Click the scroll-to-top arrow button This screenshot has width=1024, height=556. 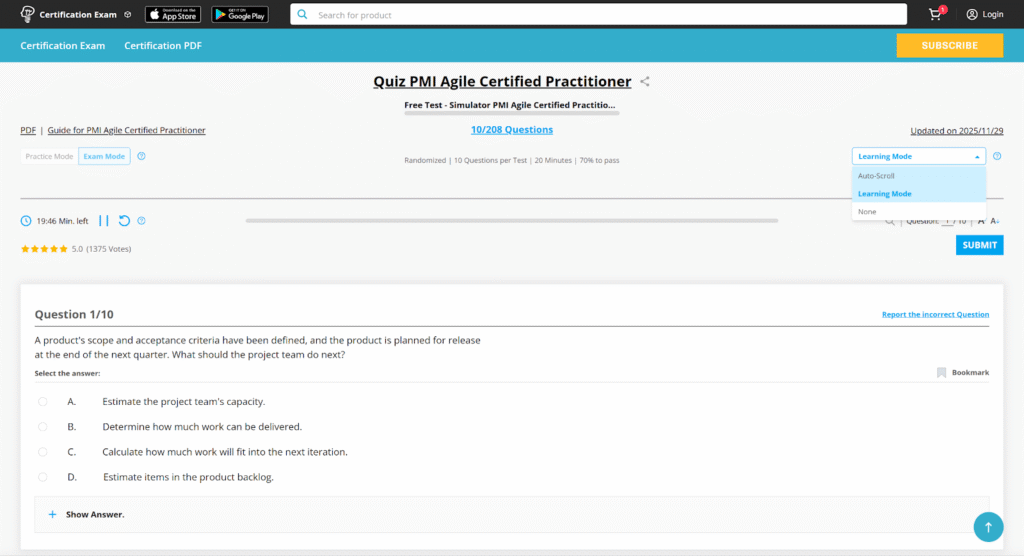(x=988, y=527)
